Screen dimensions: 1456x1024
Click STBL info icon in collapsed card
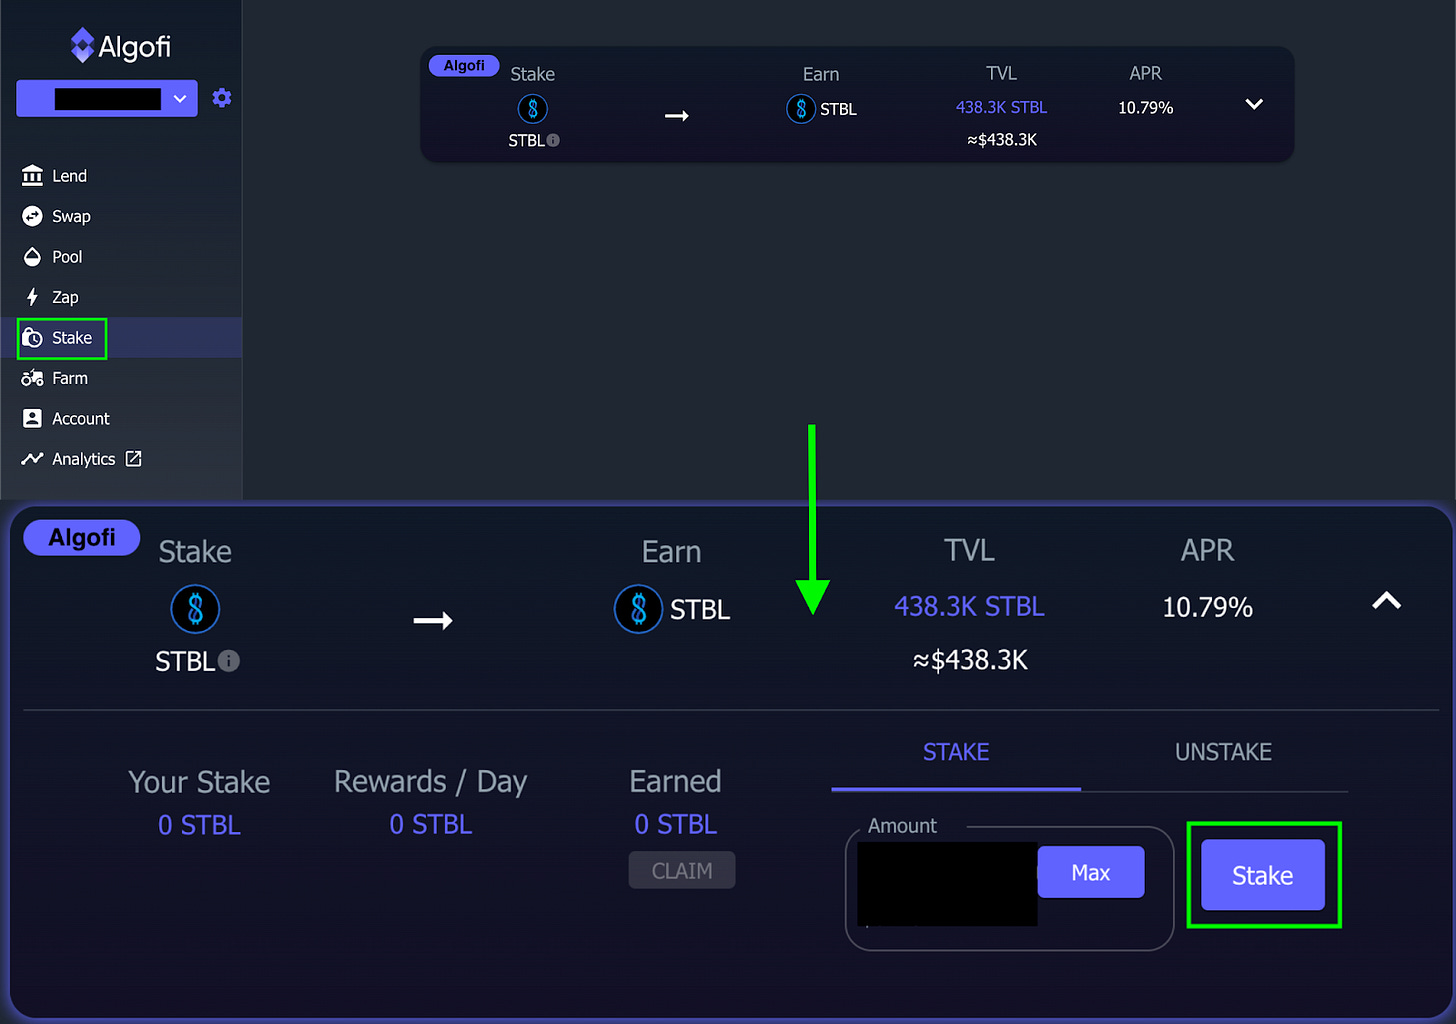[553, 141]
